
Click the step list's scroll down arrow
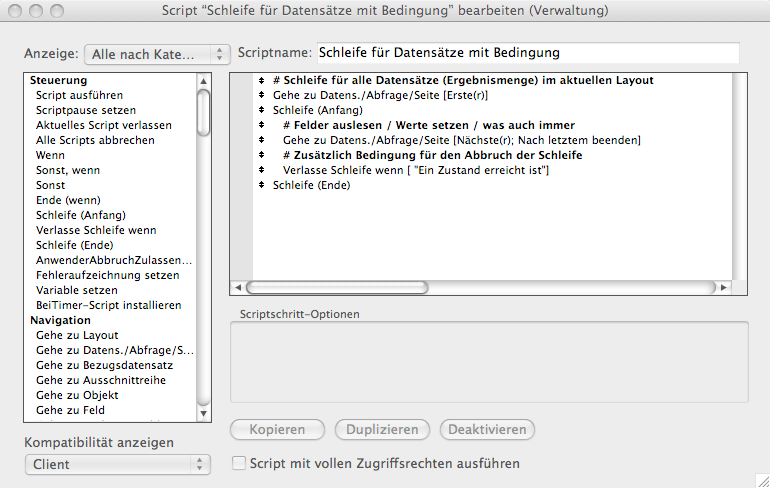tap(204, 412)
